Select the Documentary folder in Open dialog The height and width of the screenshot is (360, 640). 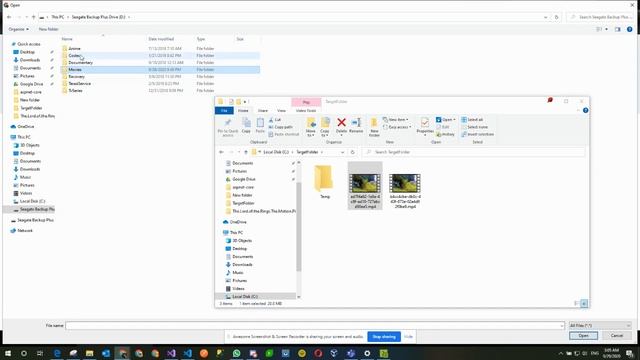(160, 62)
